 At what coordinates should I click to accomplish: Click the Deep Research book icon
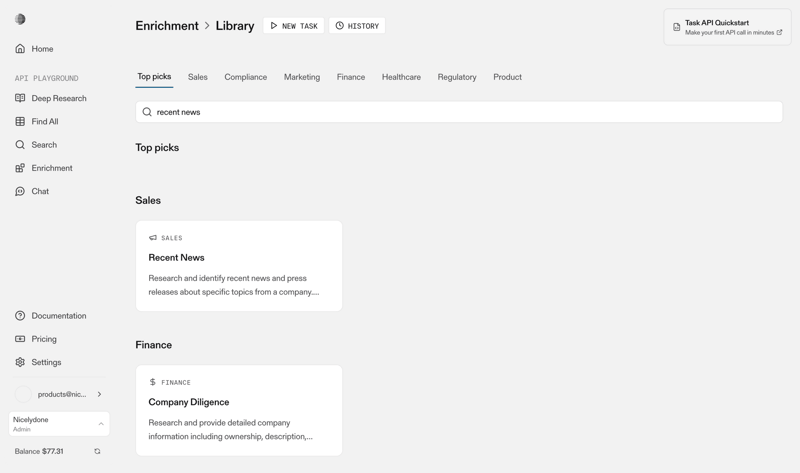pyautogui.click(x=20, y=98)
